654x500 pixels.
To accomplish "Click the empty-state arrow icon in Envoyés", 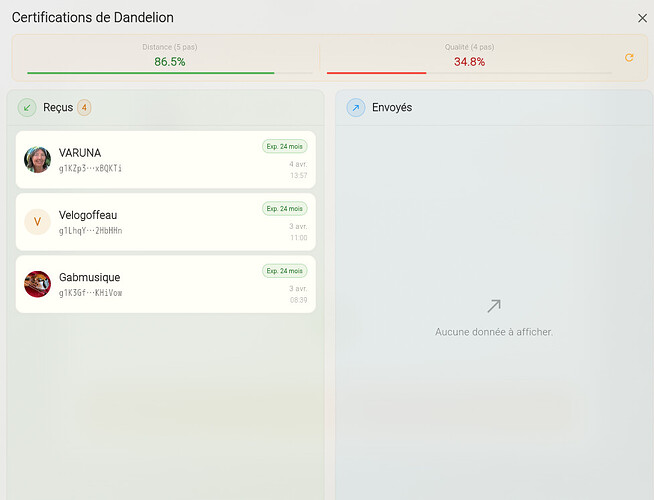I will [493, 306].
